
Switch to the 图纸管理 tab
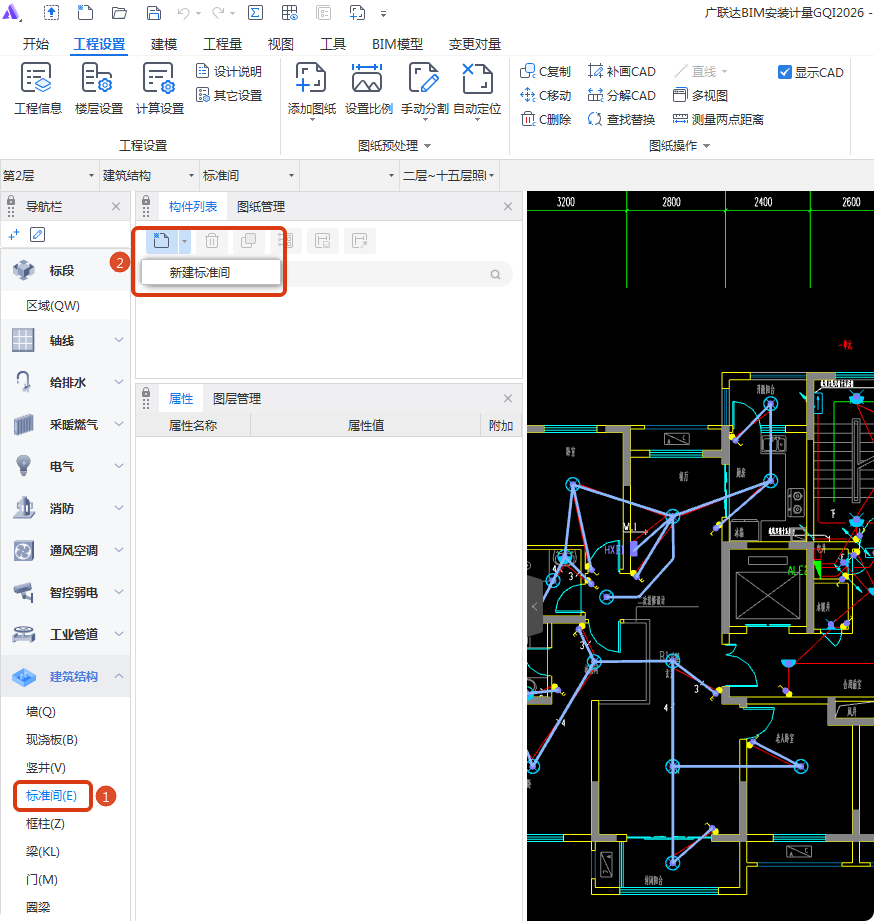261,207
